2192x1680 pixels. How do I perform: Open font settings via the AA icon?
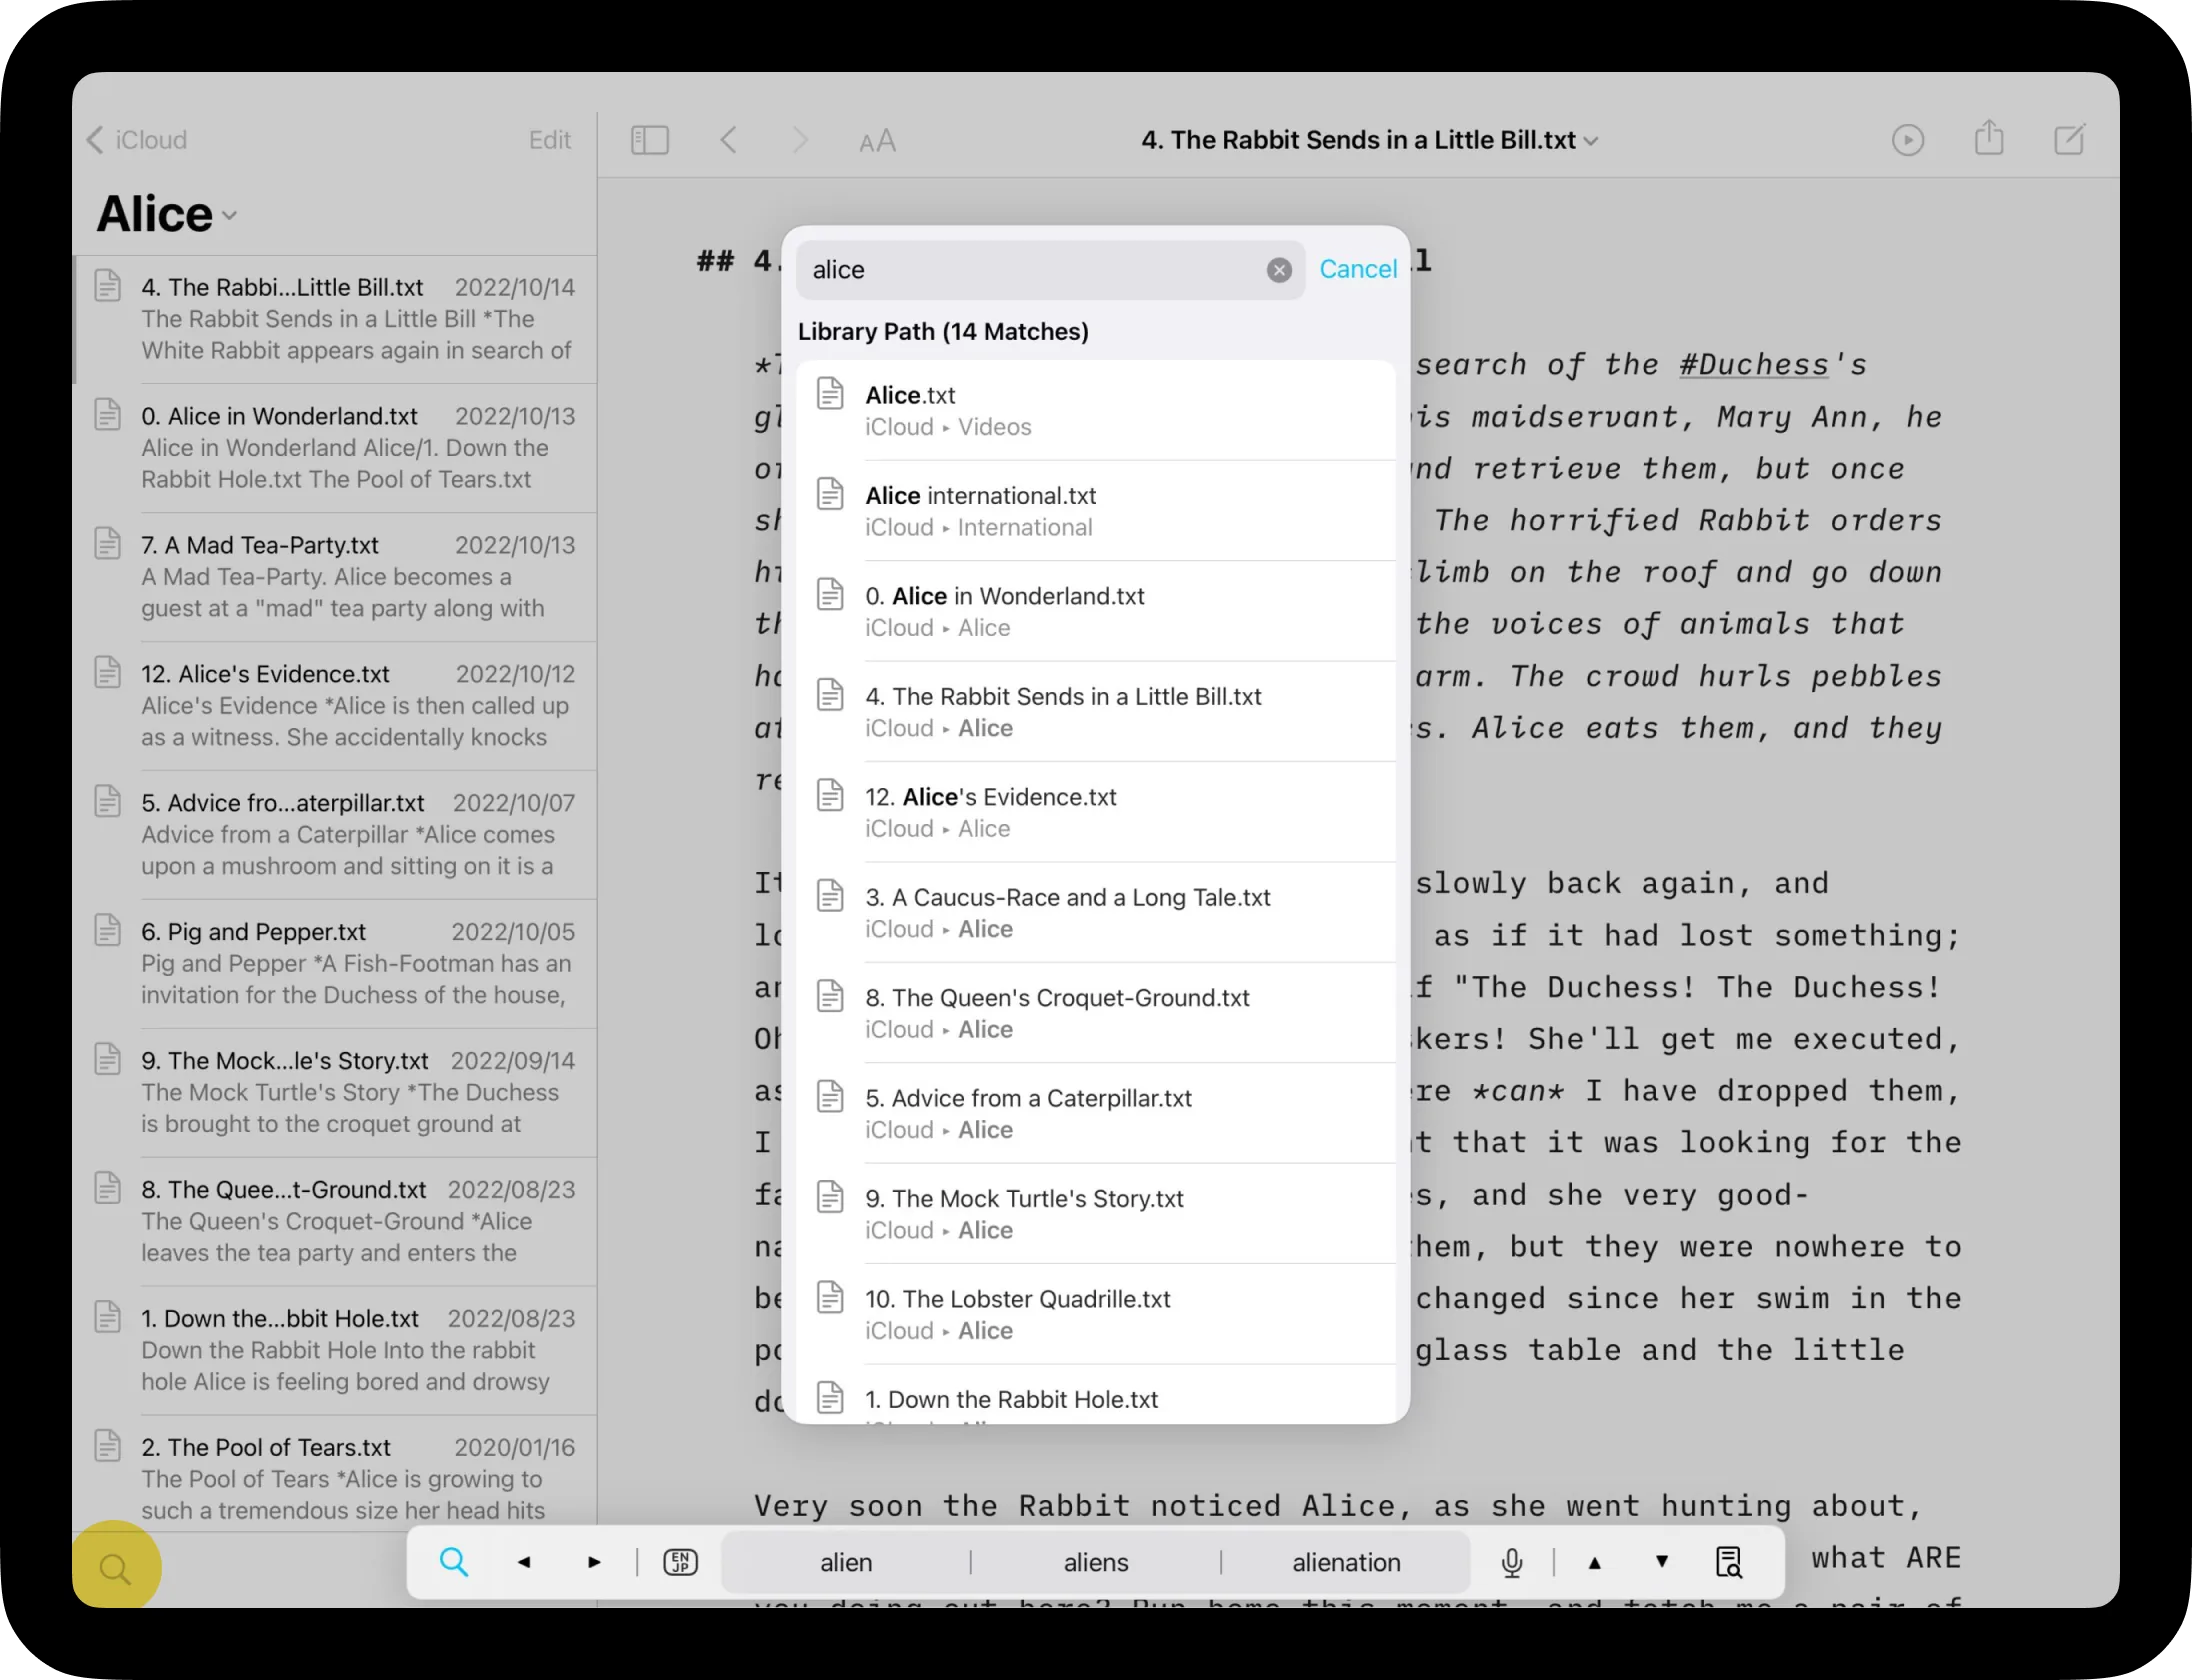pyautogui.click(x=876, y=140)
